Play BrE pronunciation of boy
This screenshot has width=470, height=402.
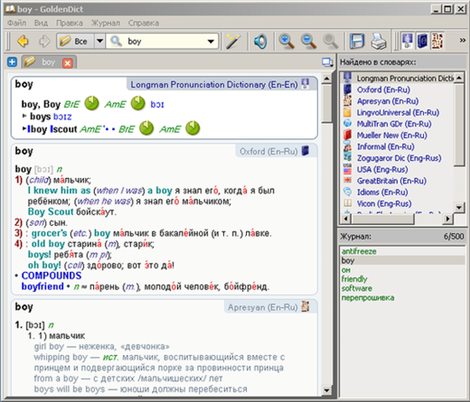(92, 103)
